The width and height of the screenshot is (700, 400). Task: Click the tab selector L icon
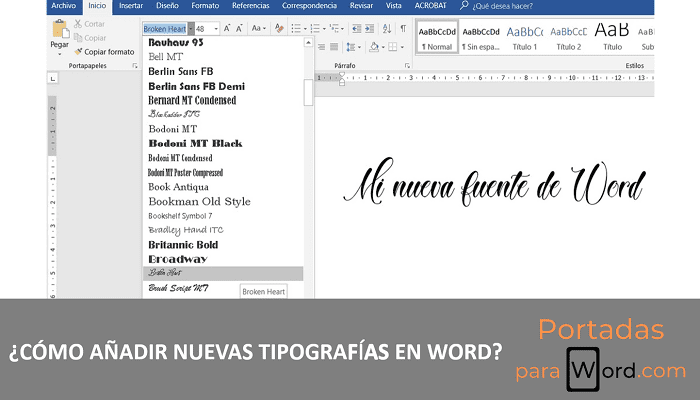[53, 79]
